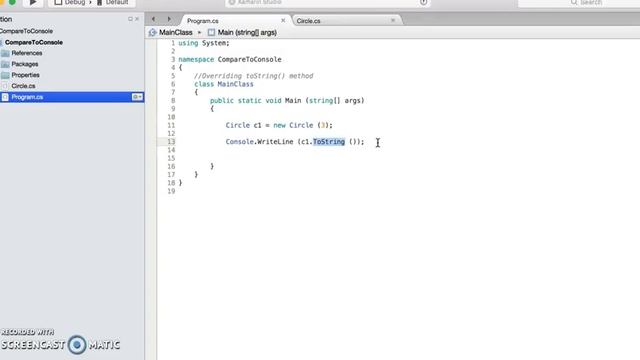This screenshot has height=360, width=640.
Task: Click the highlighted ToString word in code
Action: click(x=329, y=142)
